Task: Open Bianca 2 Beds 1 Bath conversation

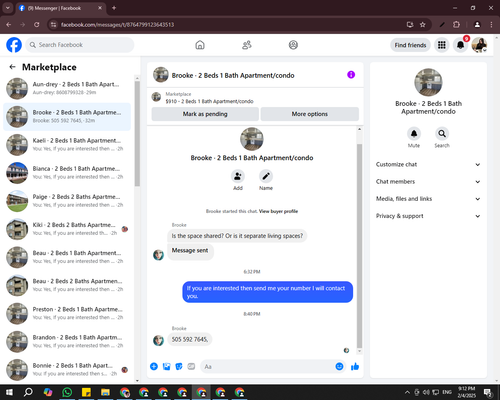Action: click(67, 173)
